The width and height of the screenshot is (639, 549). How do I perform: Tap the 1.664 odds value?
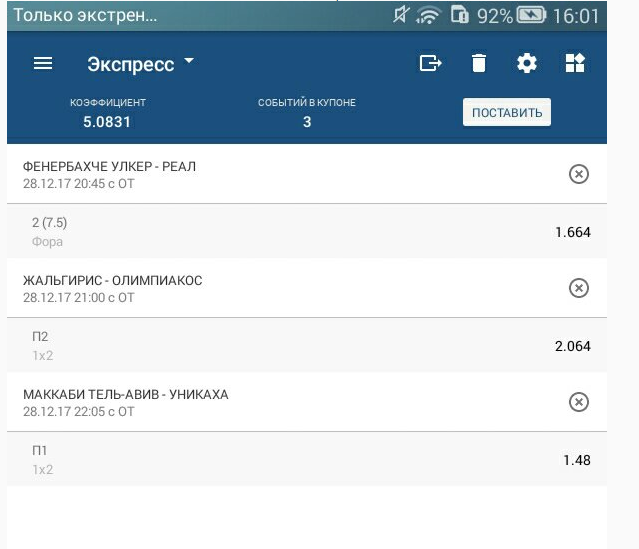click(572, 232)
